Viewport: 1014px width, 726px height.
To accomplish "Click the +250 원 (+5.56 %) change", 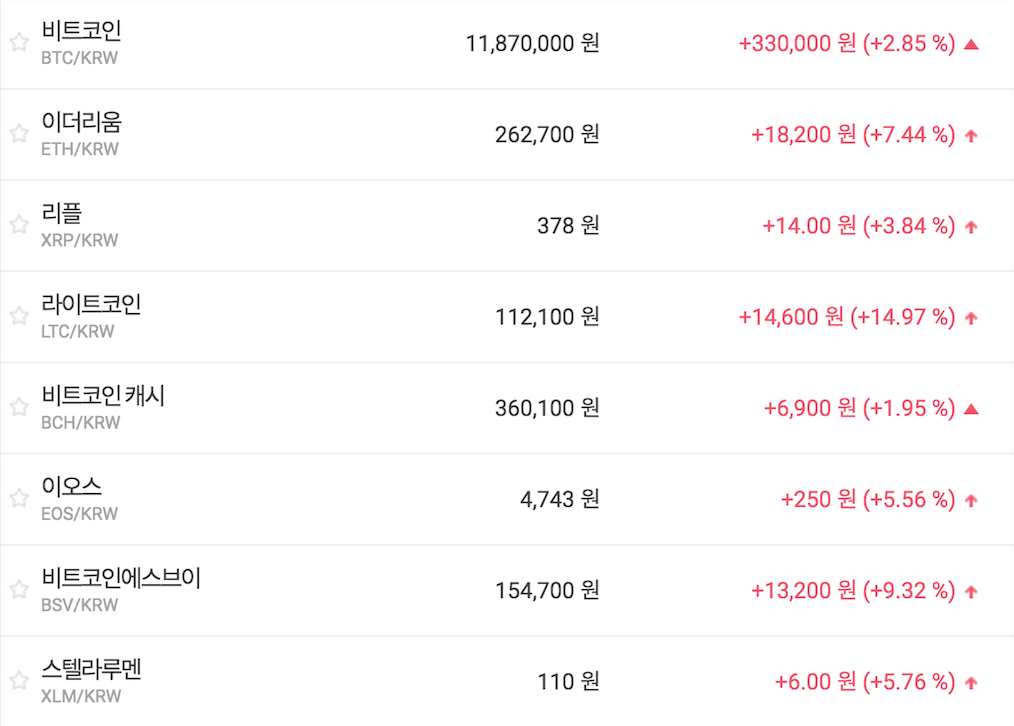I will pyautogui.click(x=867, y=499).
